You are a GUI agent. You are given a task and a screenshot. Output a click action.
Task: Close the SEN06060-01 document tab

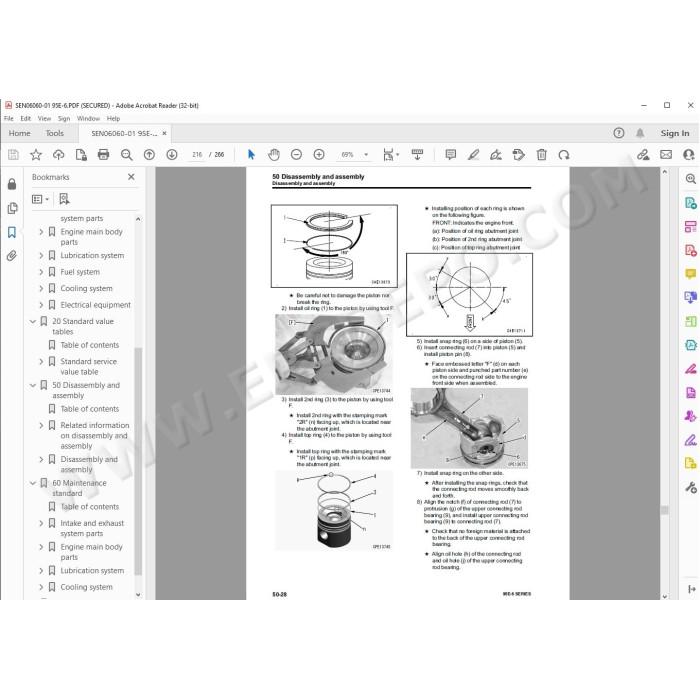coord(164,133)
